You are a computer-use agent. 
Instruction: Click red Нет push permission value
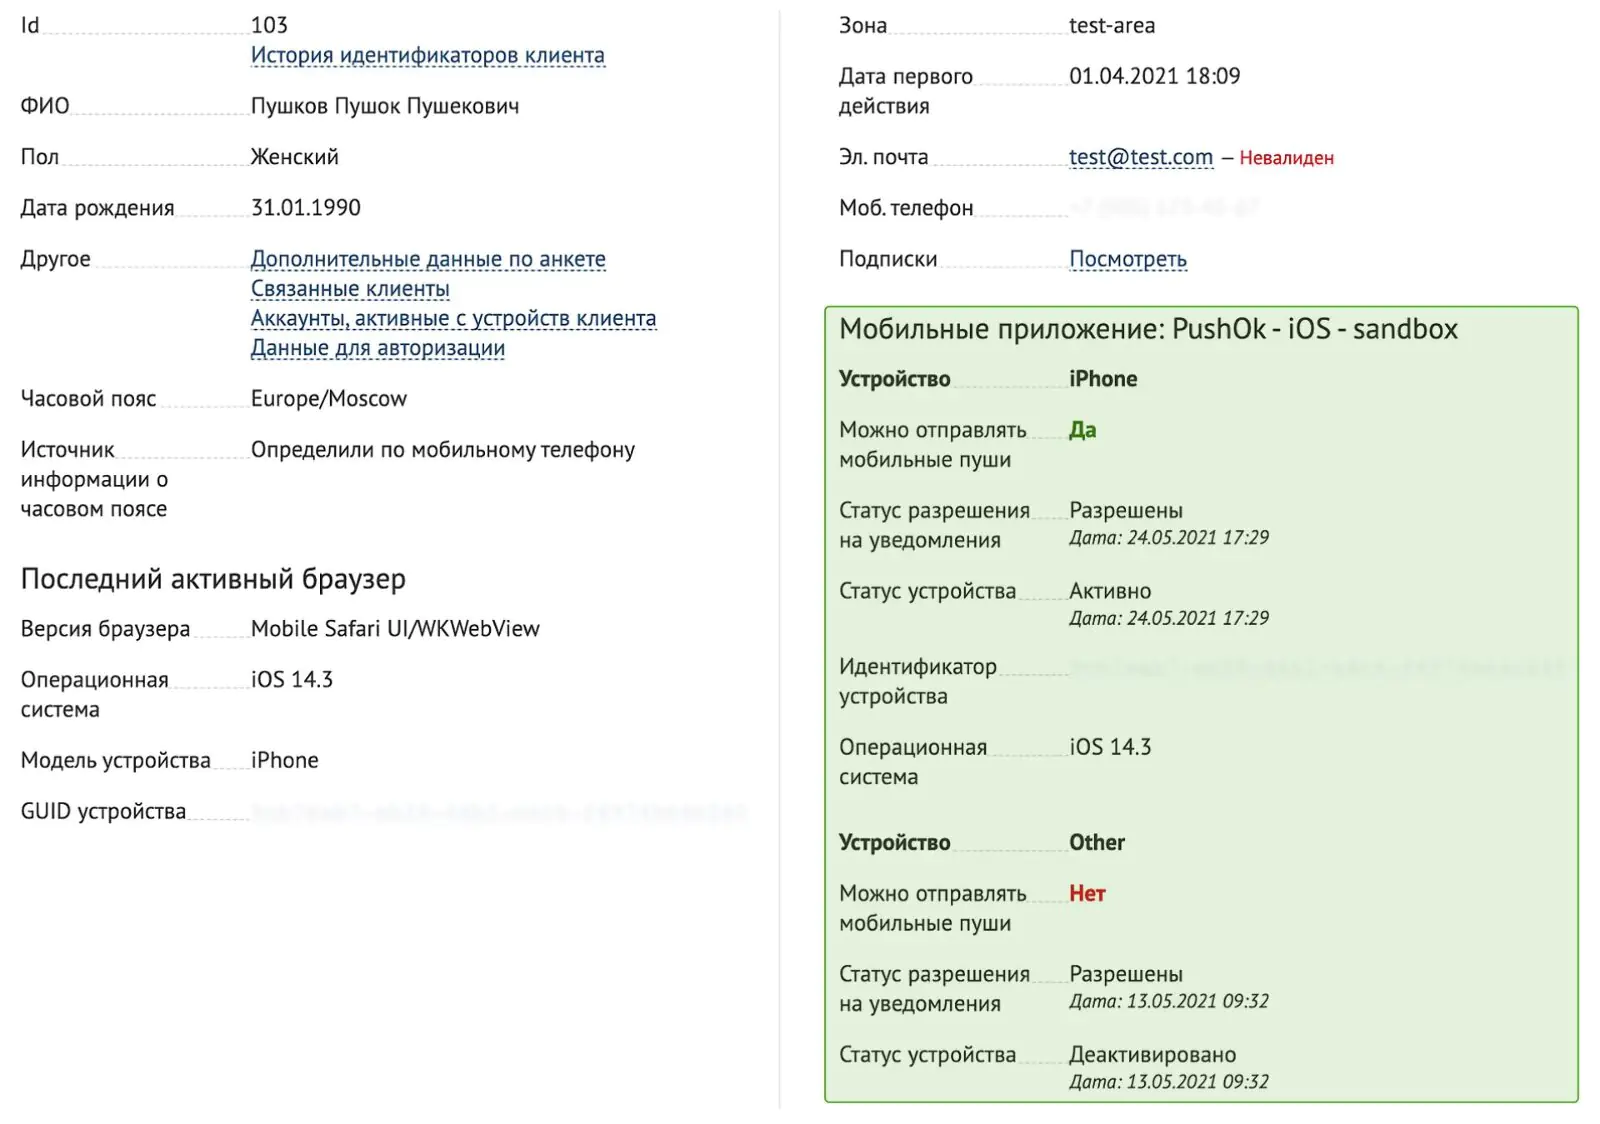tap(1087, 894)
